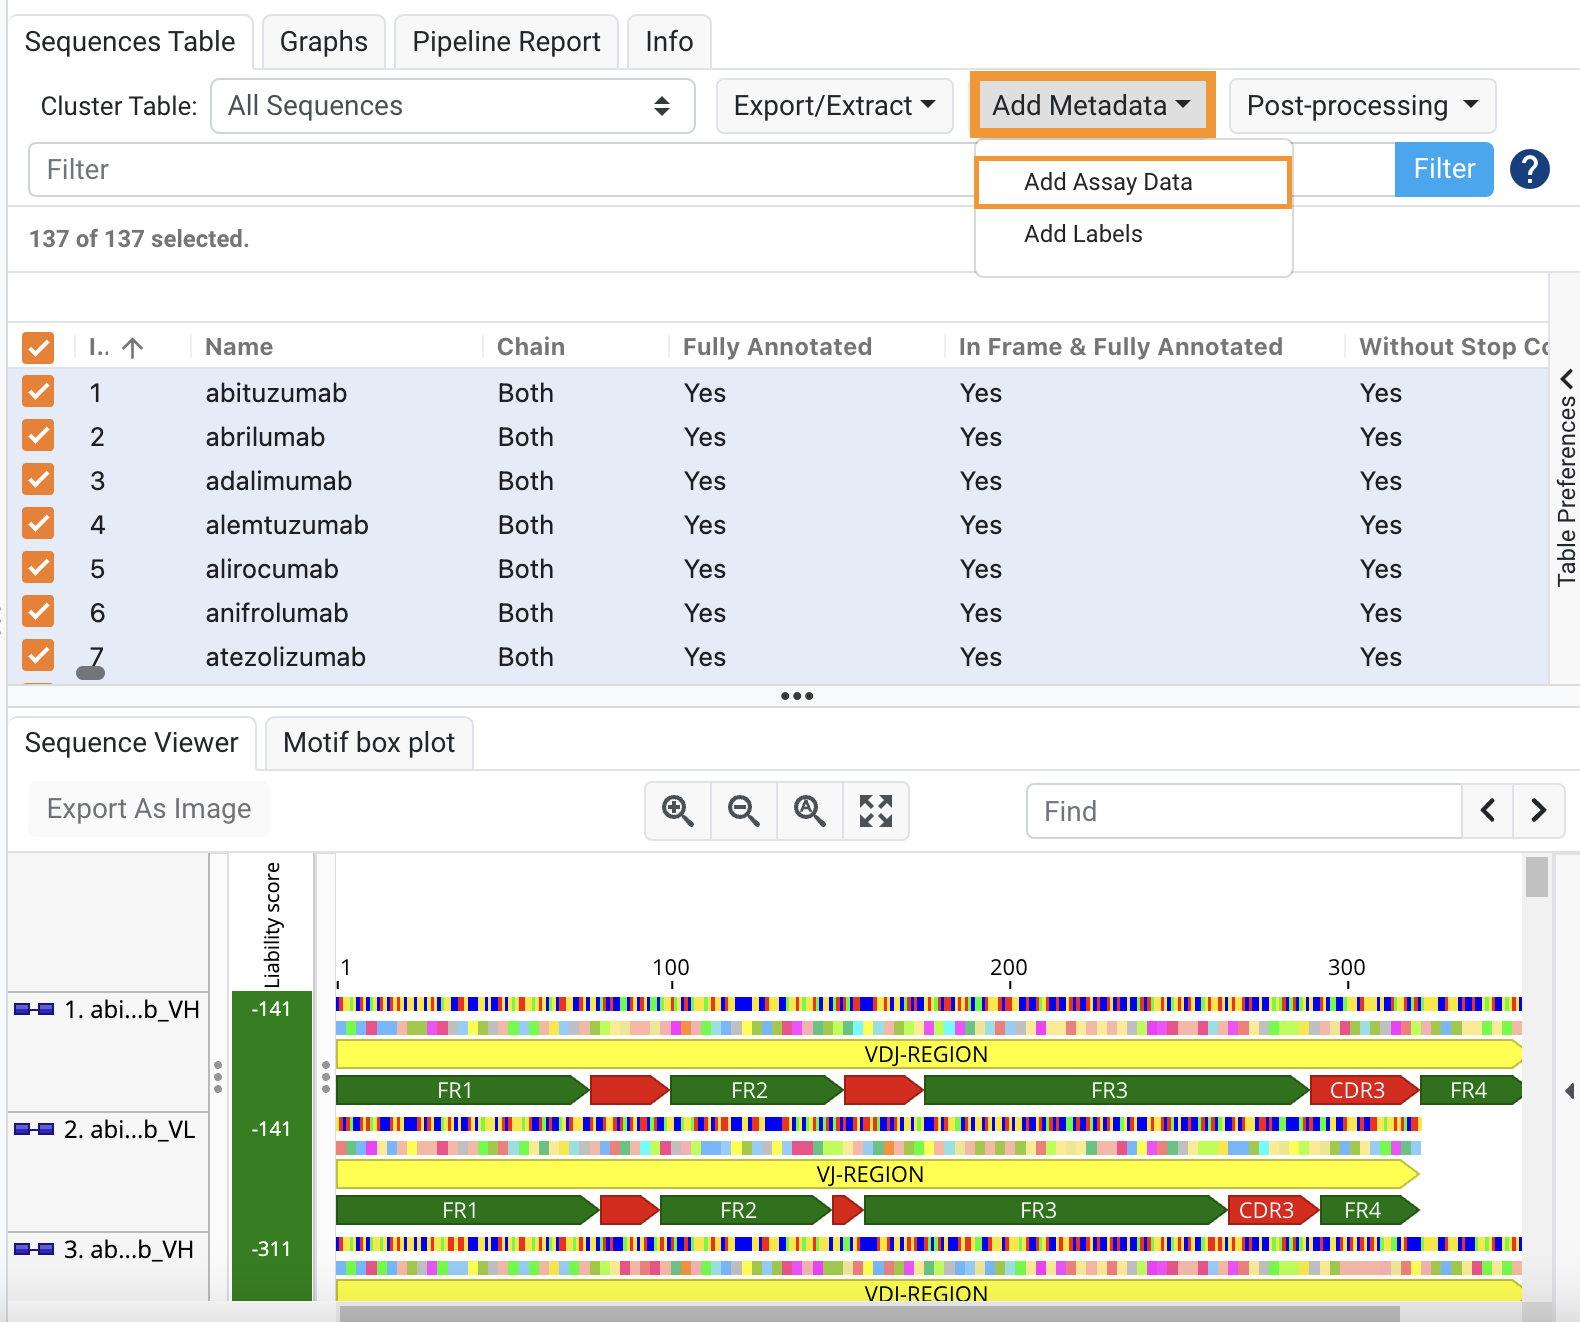Open the Pipeline Report tab

(506, 42)
